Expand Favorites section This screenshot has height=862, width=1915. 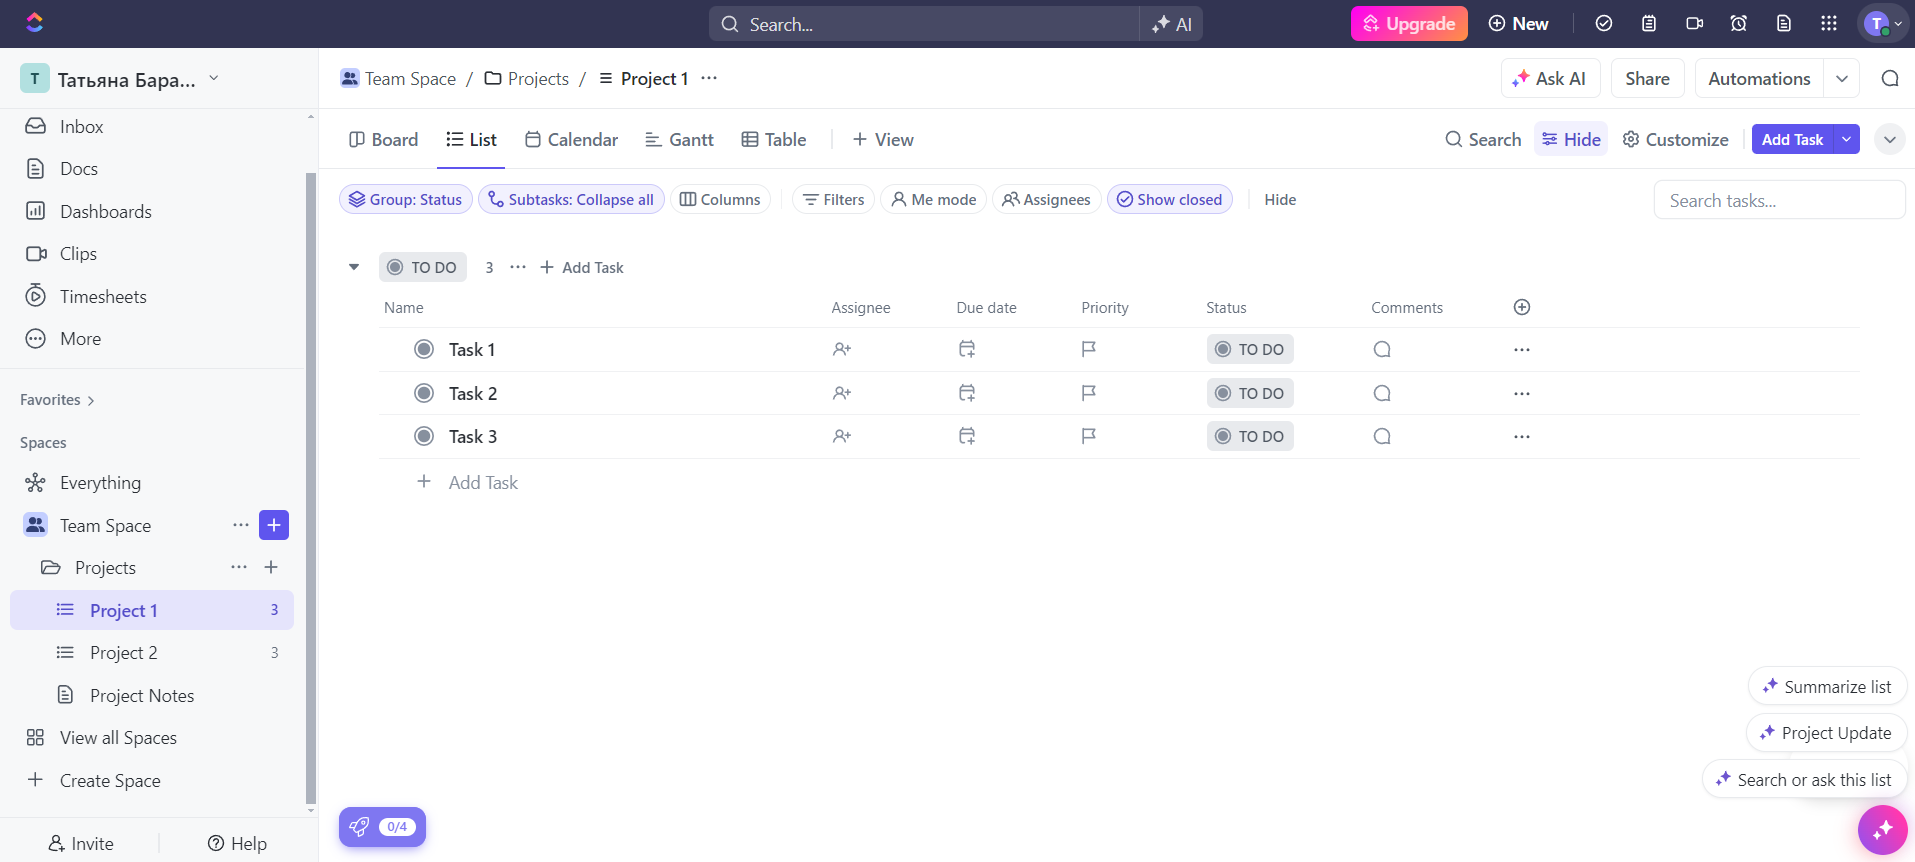point(57,400)
